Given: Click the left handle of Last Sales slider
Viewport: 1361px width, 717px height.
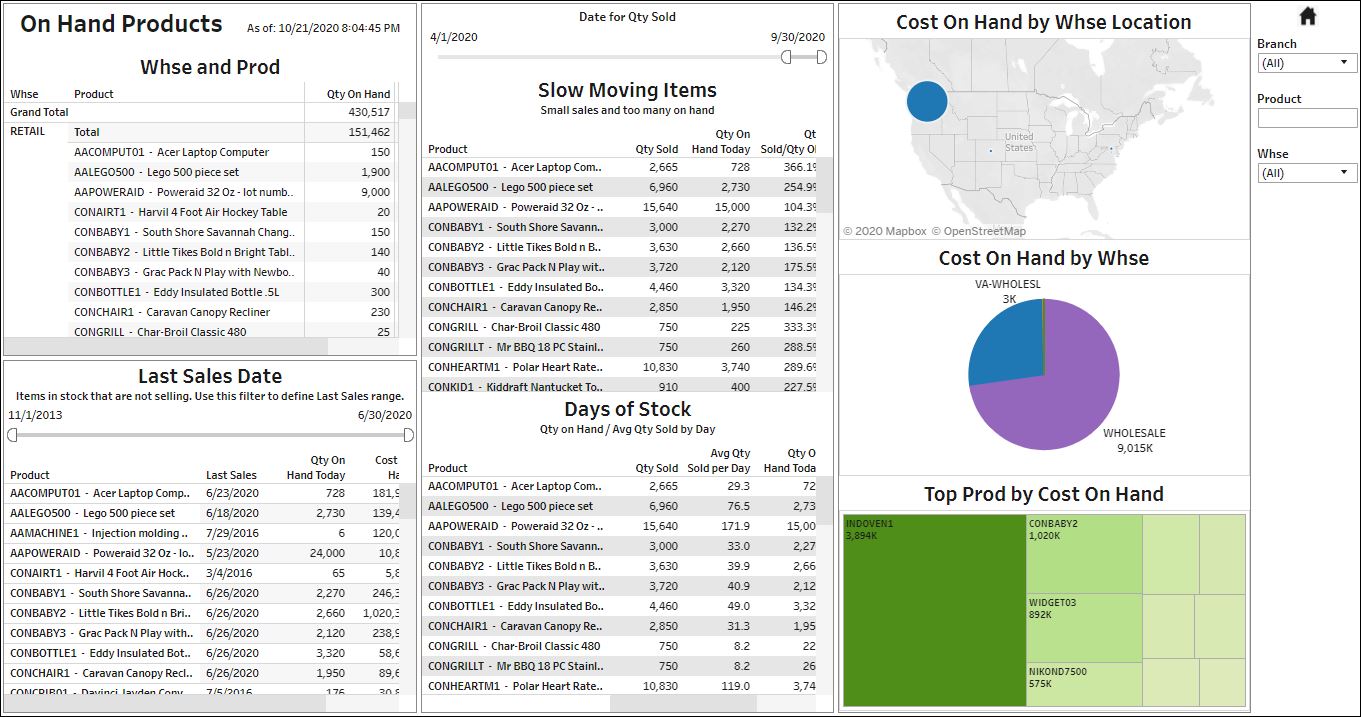Looking at the screenshot, I should coord(13,435).
